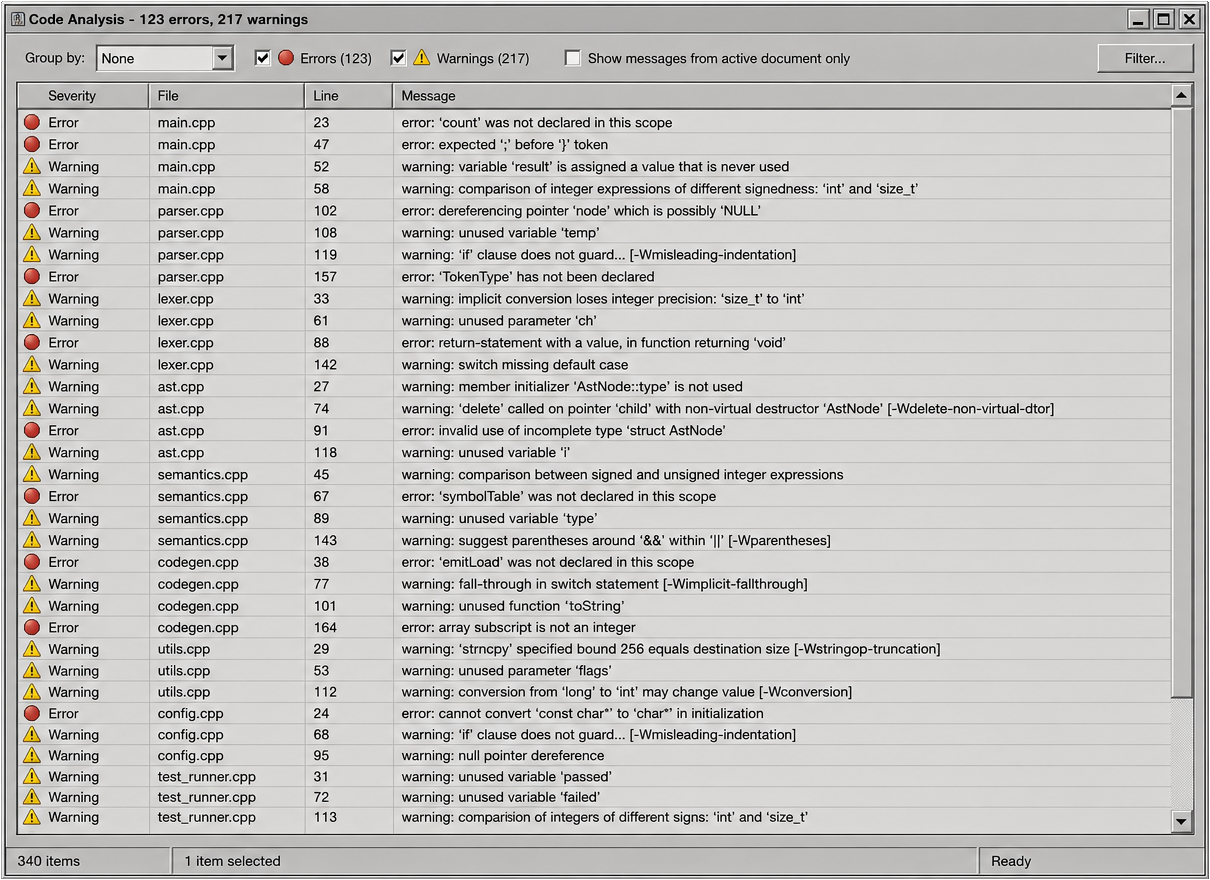Click error icon for codegen.cpp line 164
The height and width of the screenshot is (880, 1210).
[x=32, y=628]
